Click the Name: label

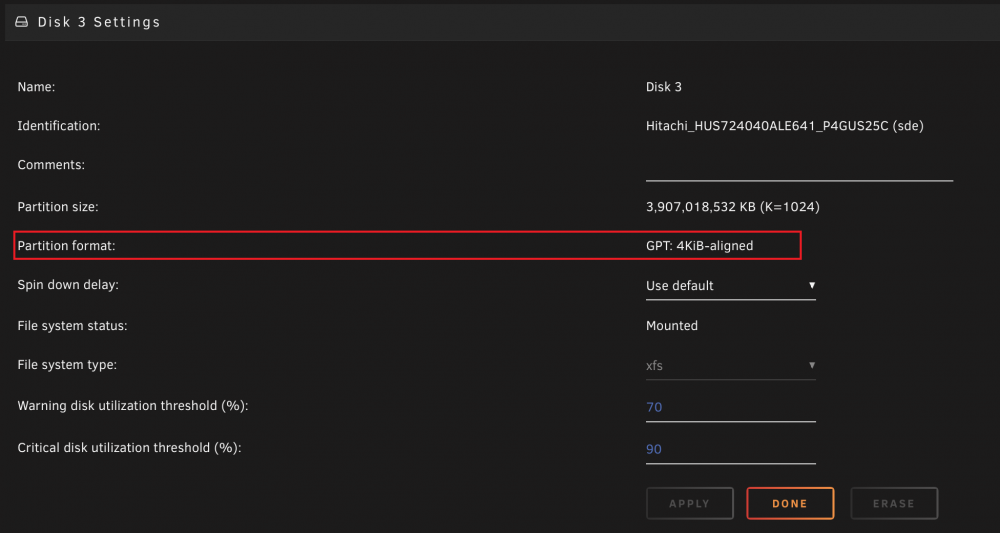[36, 87]
